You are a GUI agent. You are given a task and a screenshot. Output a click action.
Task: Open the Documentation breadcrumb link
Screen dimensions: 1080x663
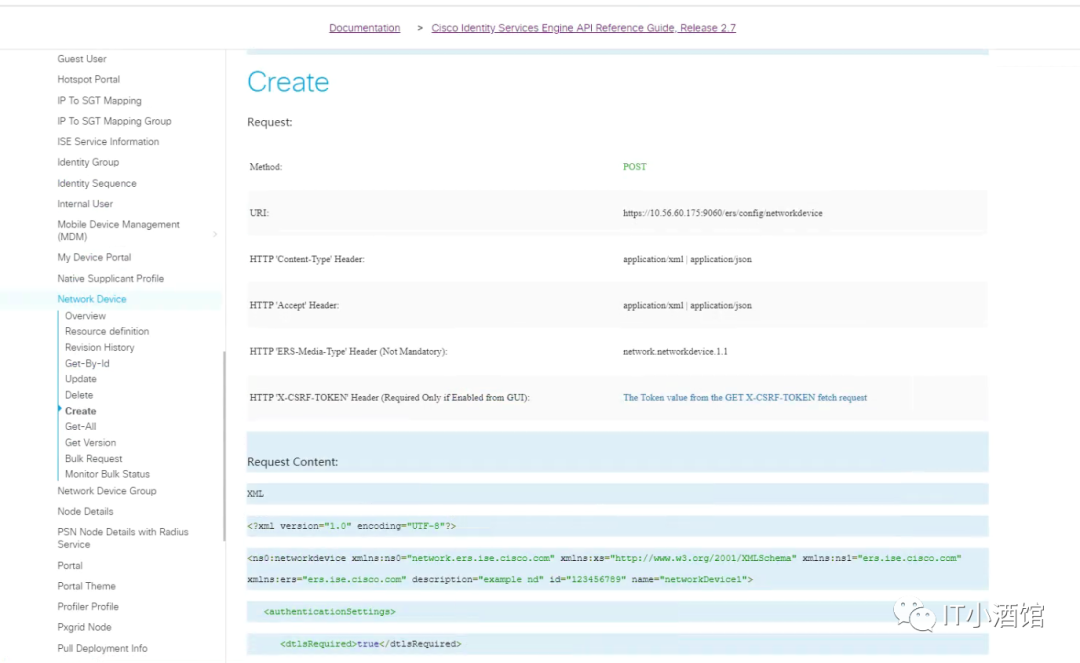[364, 27]
